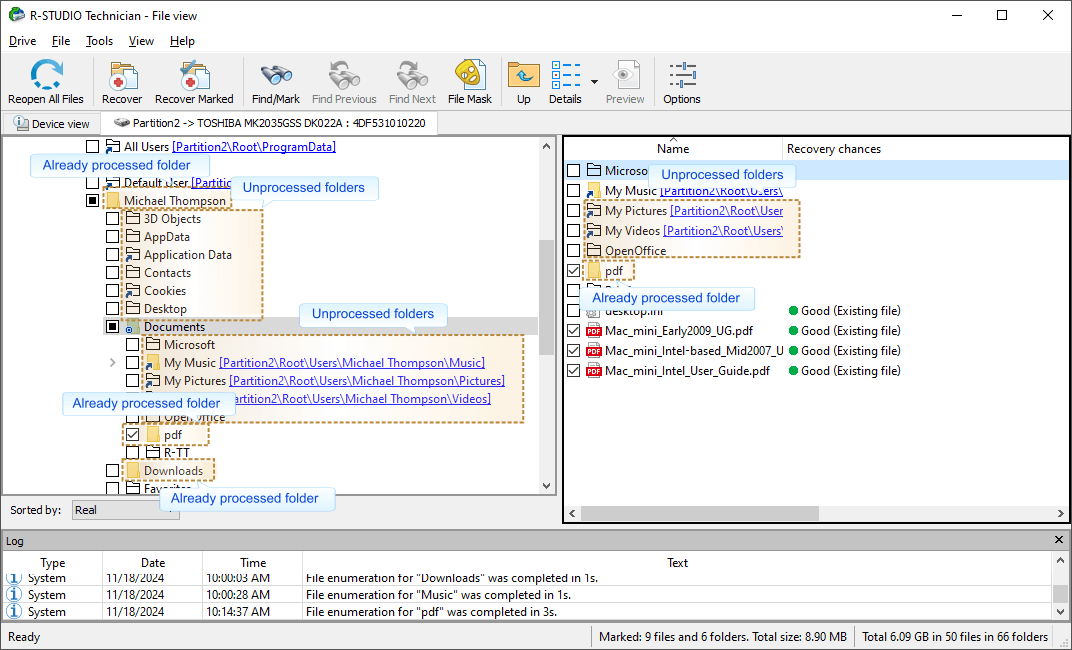Open the Sorted by combo box
The width and height of the screenshot is (1072, 650).
pos(126,510)
